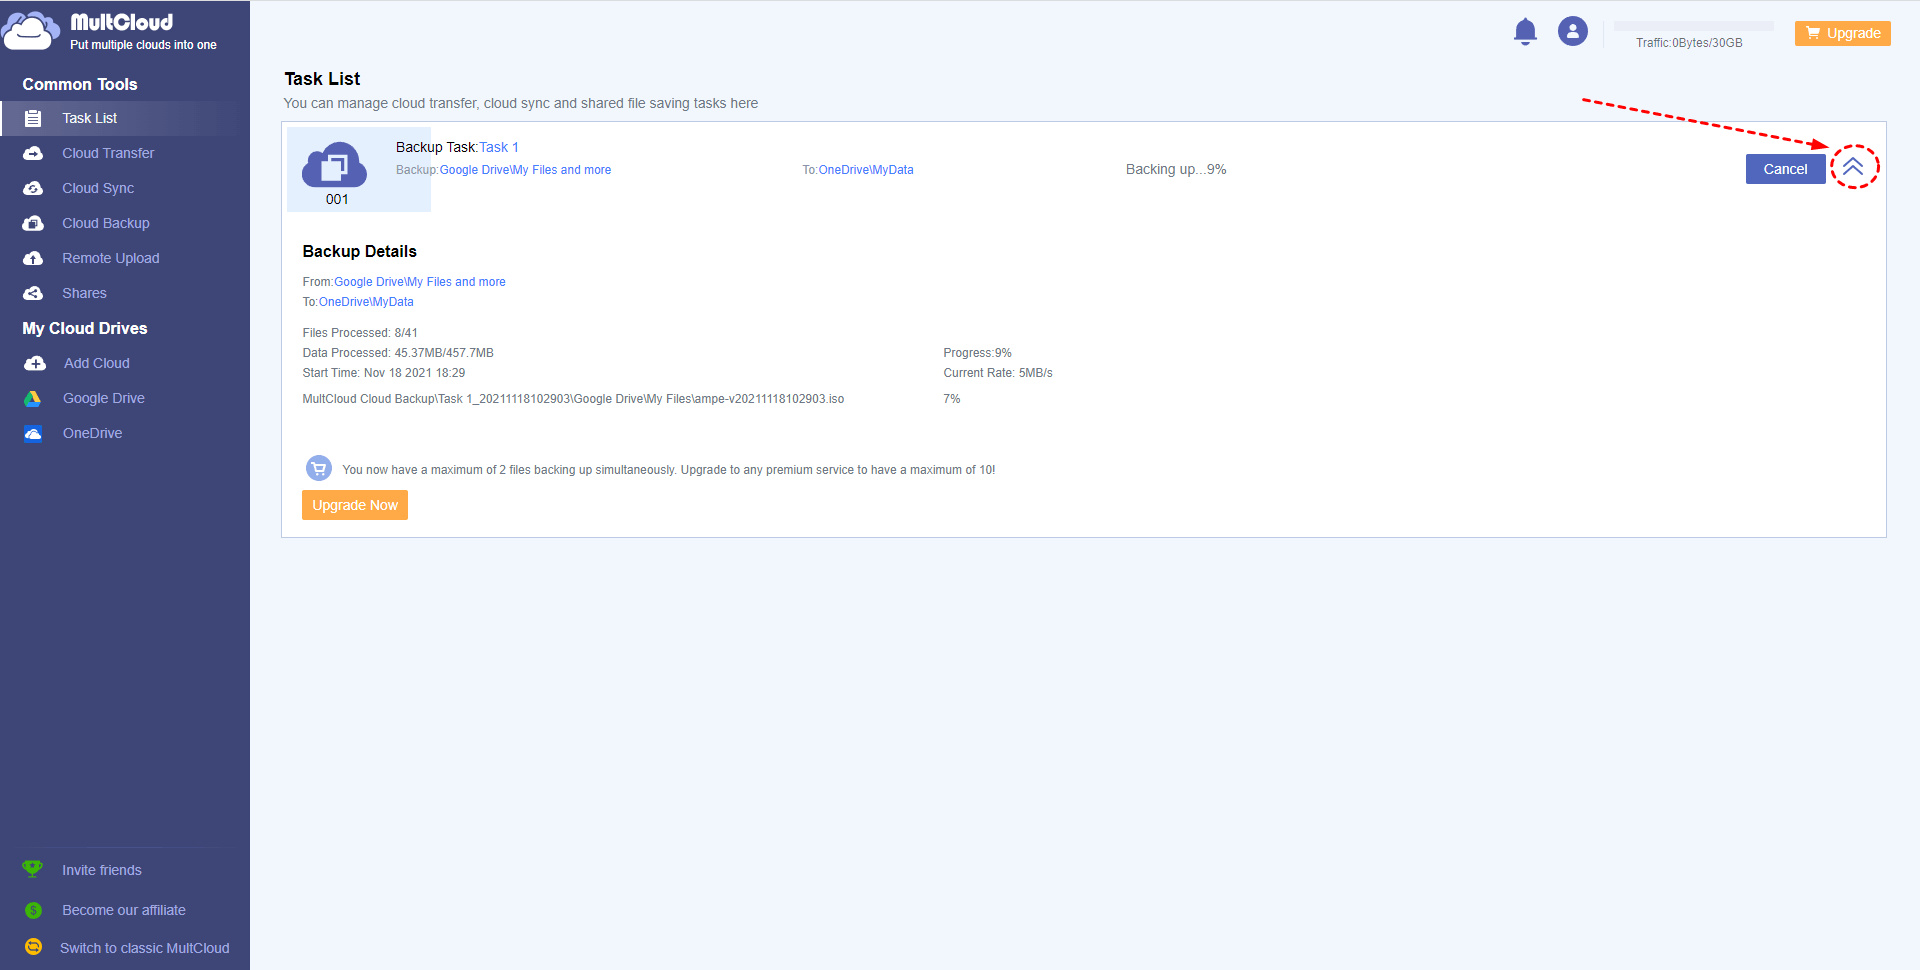Click Invite friends link

click(102, 870)
